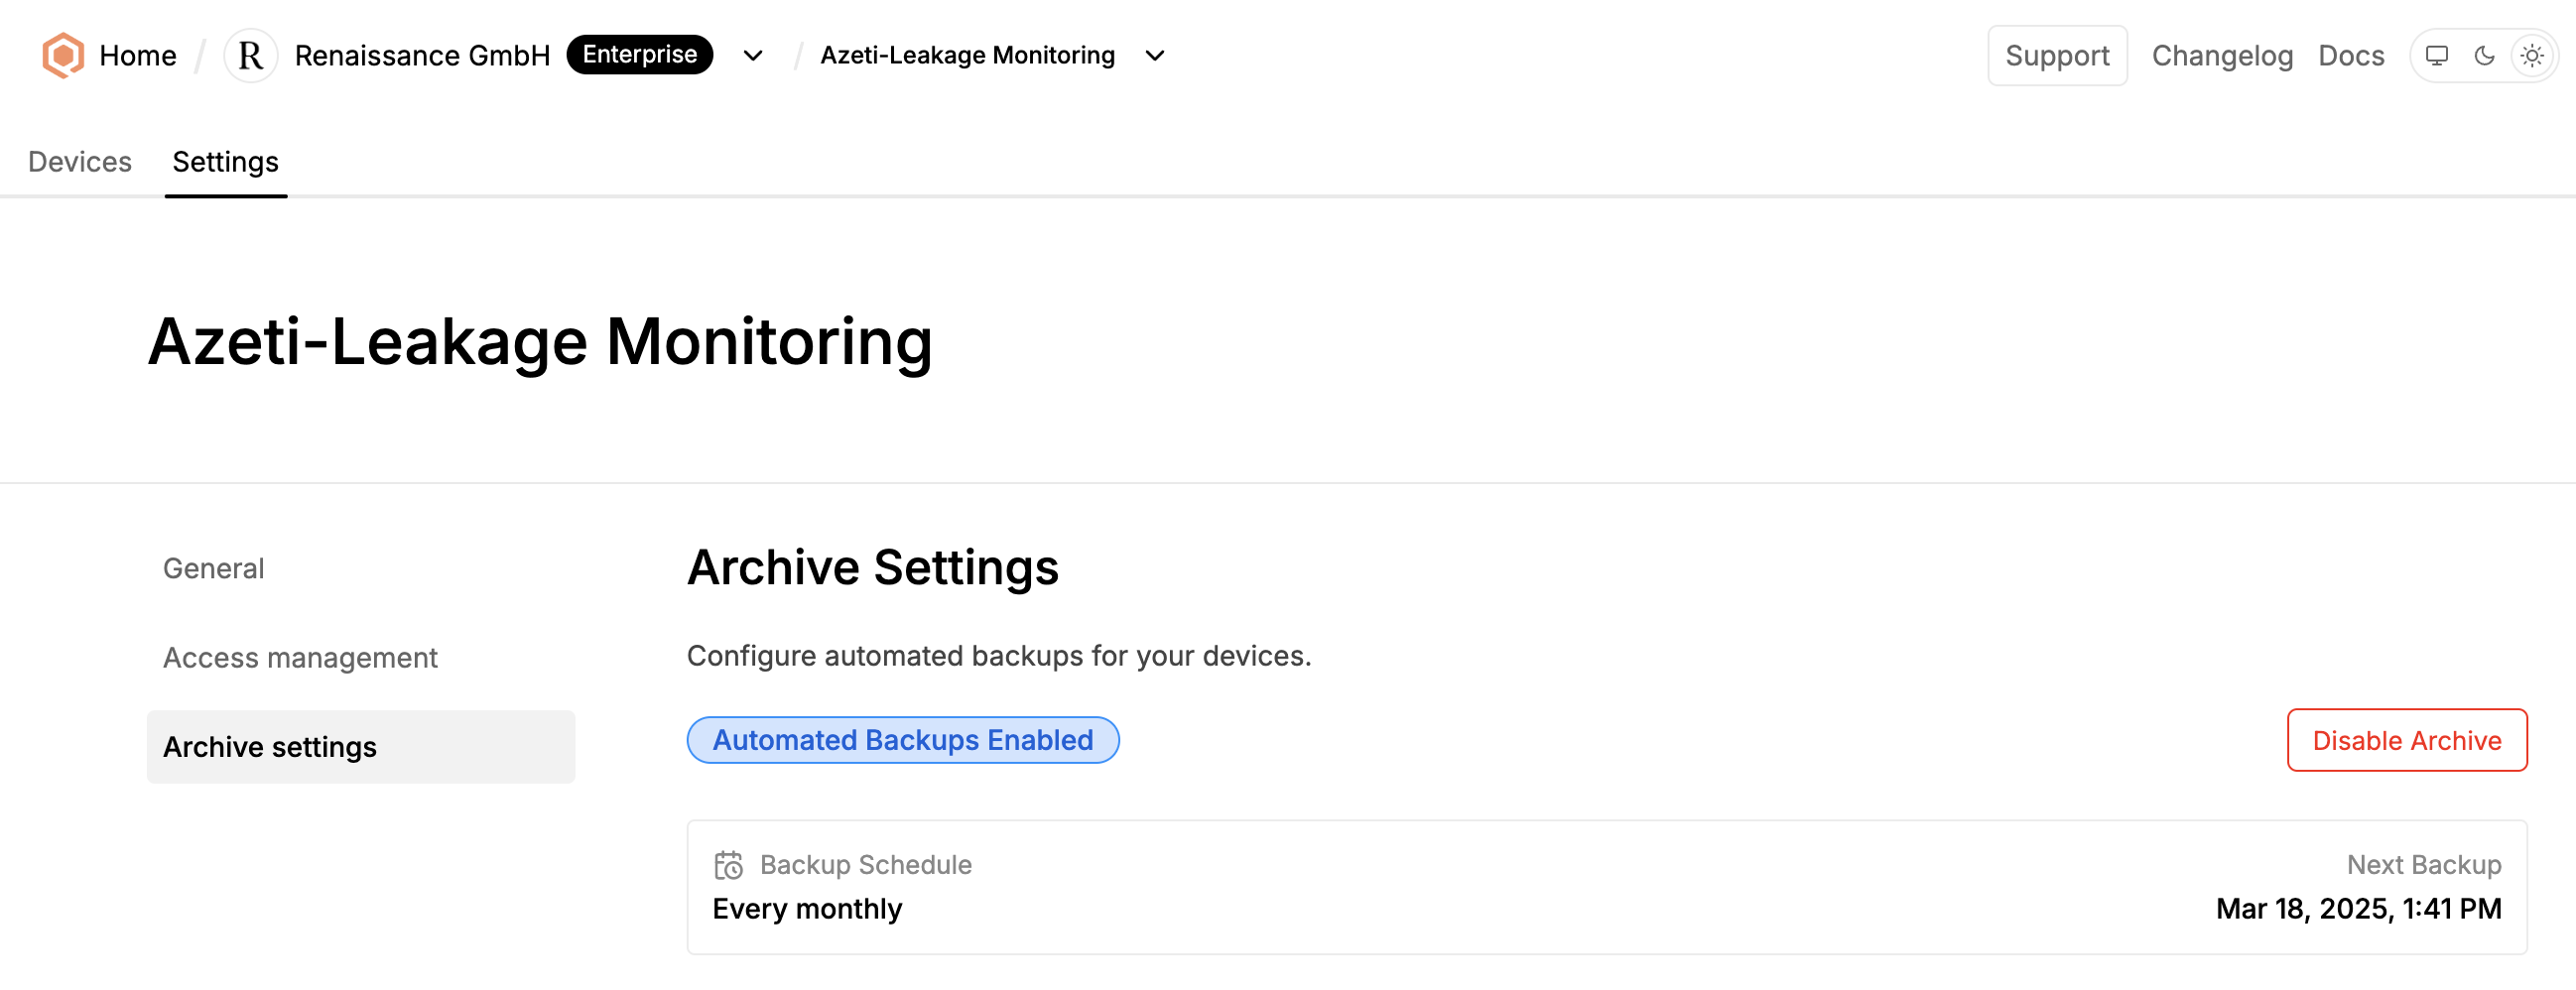This screenshot has width=2576, height=990.
Task: Switch to dark mode moon icon
Action: point(2484,56)
